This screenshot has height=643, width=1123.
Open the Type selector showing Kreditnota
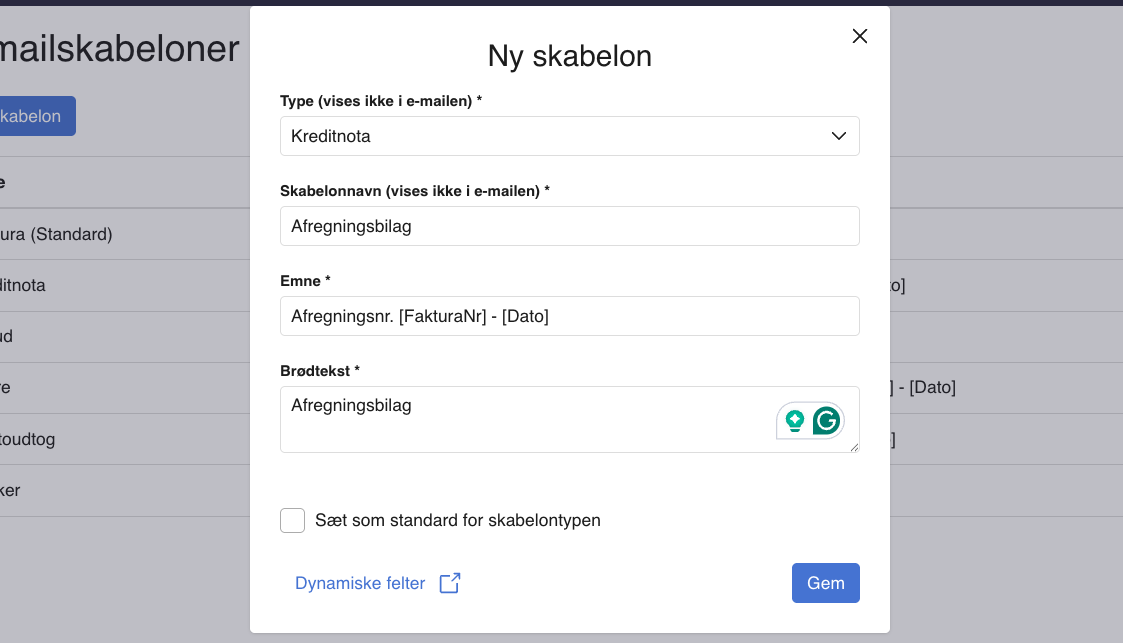pos(569,136)
